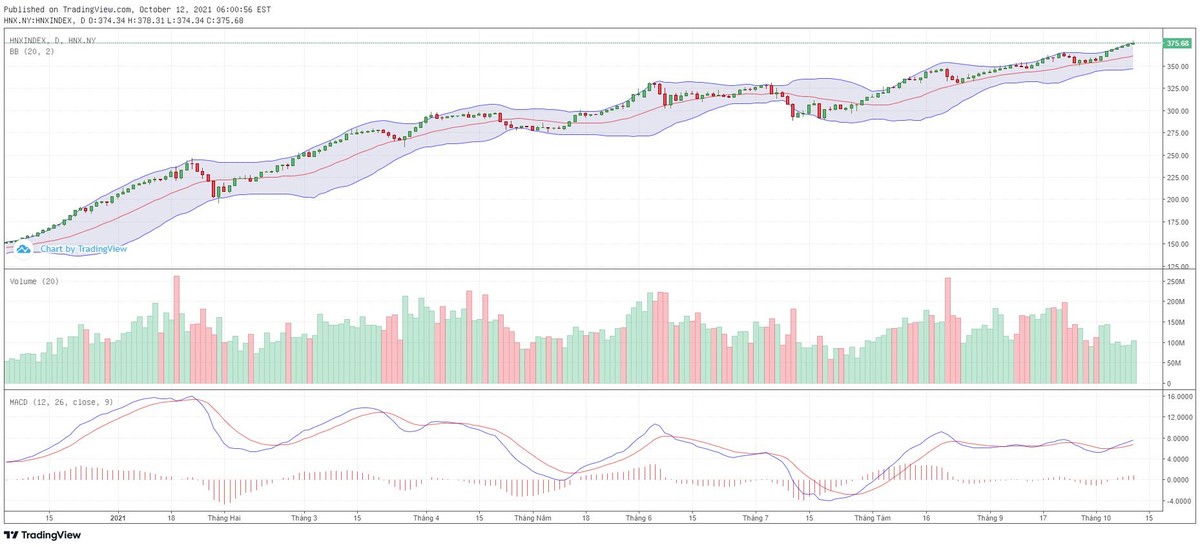Click the HNXINDEX, D, HNX.NY symbol label
The height and width of the screenshot is (547, 1200).
pos(52,40)
